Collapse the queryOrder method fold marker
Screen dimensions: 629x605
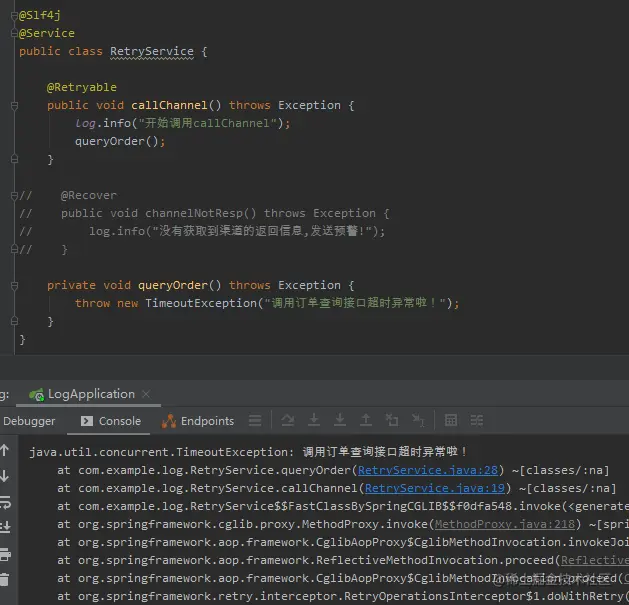[x=14, y=286]
